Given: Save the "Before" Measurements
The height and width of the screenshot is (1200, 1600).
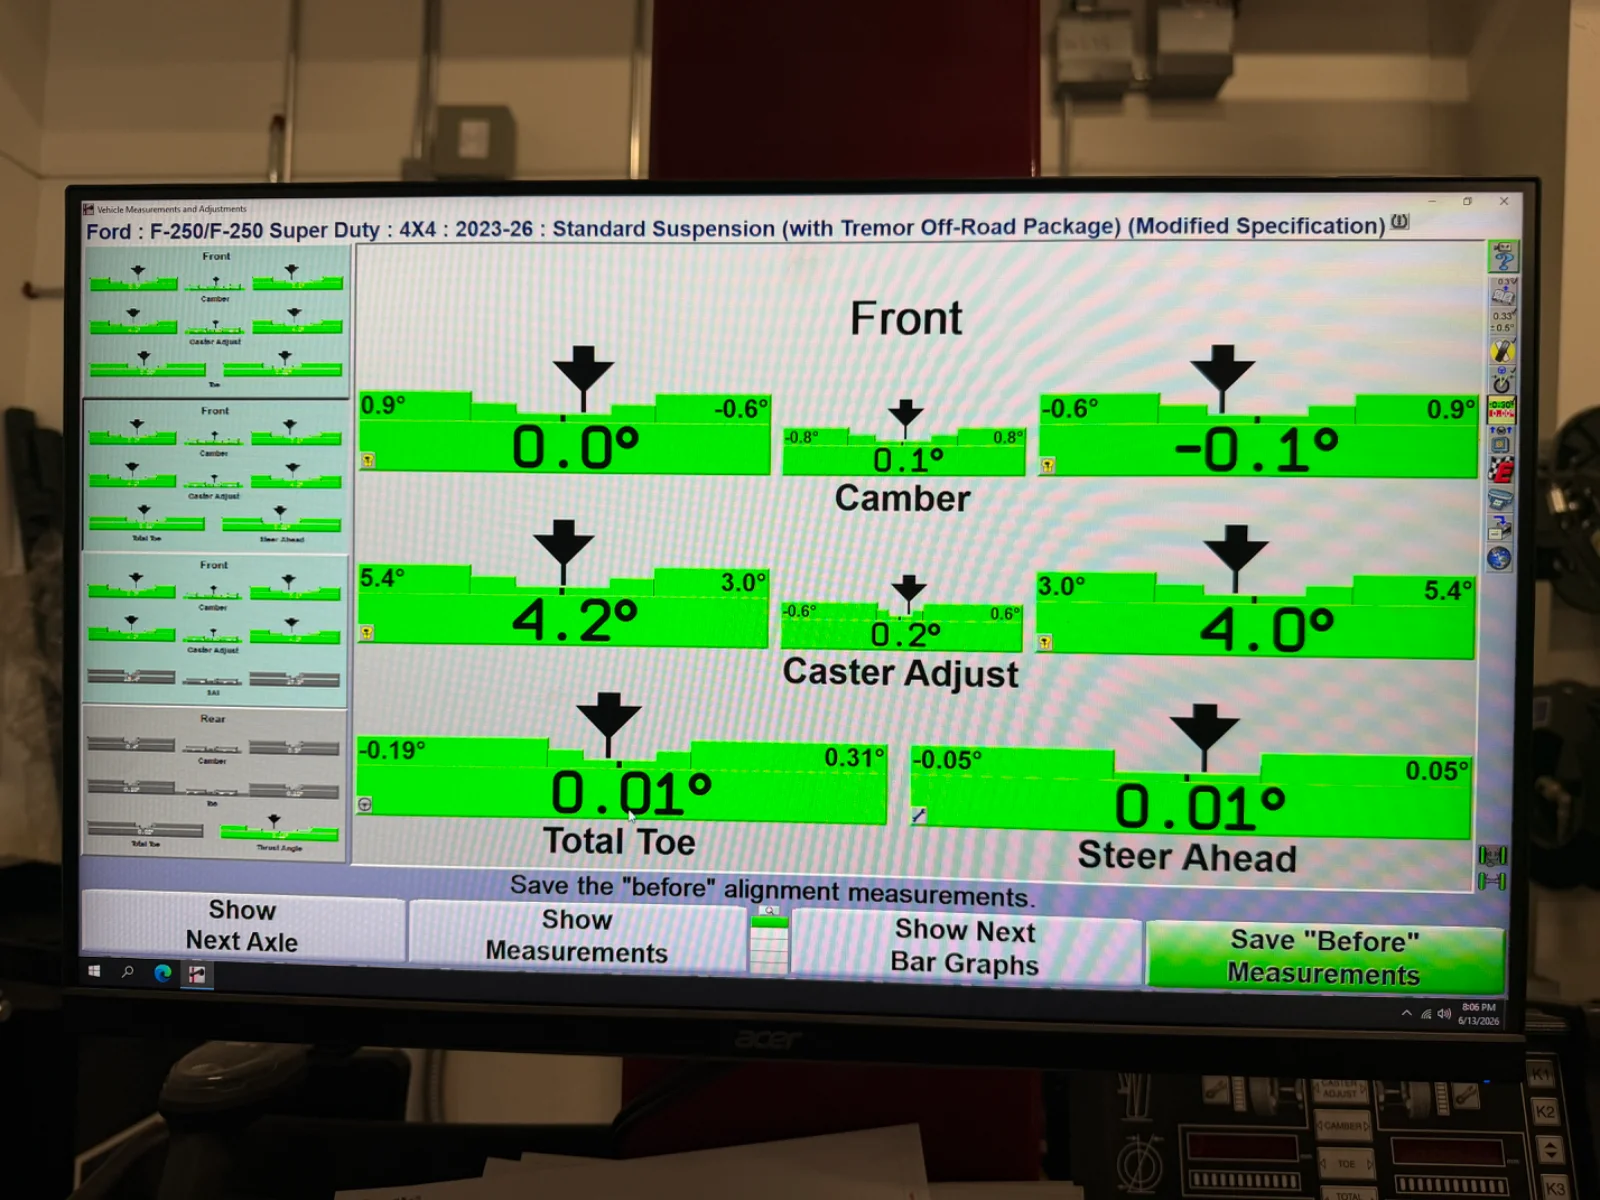Looking at the screenshot, I should point(1325,957).
